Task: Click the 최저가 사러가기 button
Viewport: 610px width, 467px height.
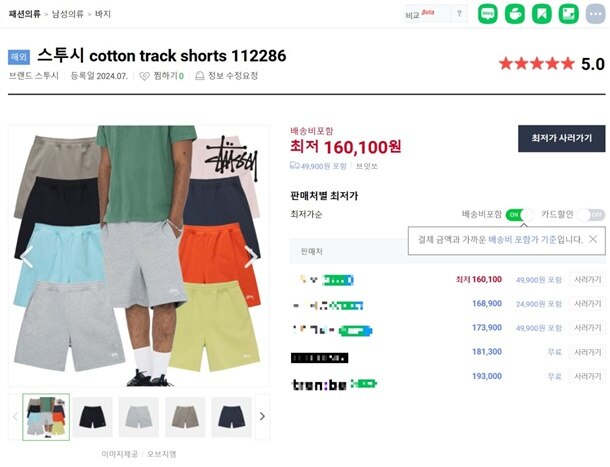Action: (561, 139)
